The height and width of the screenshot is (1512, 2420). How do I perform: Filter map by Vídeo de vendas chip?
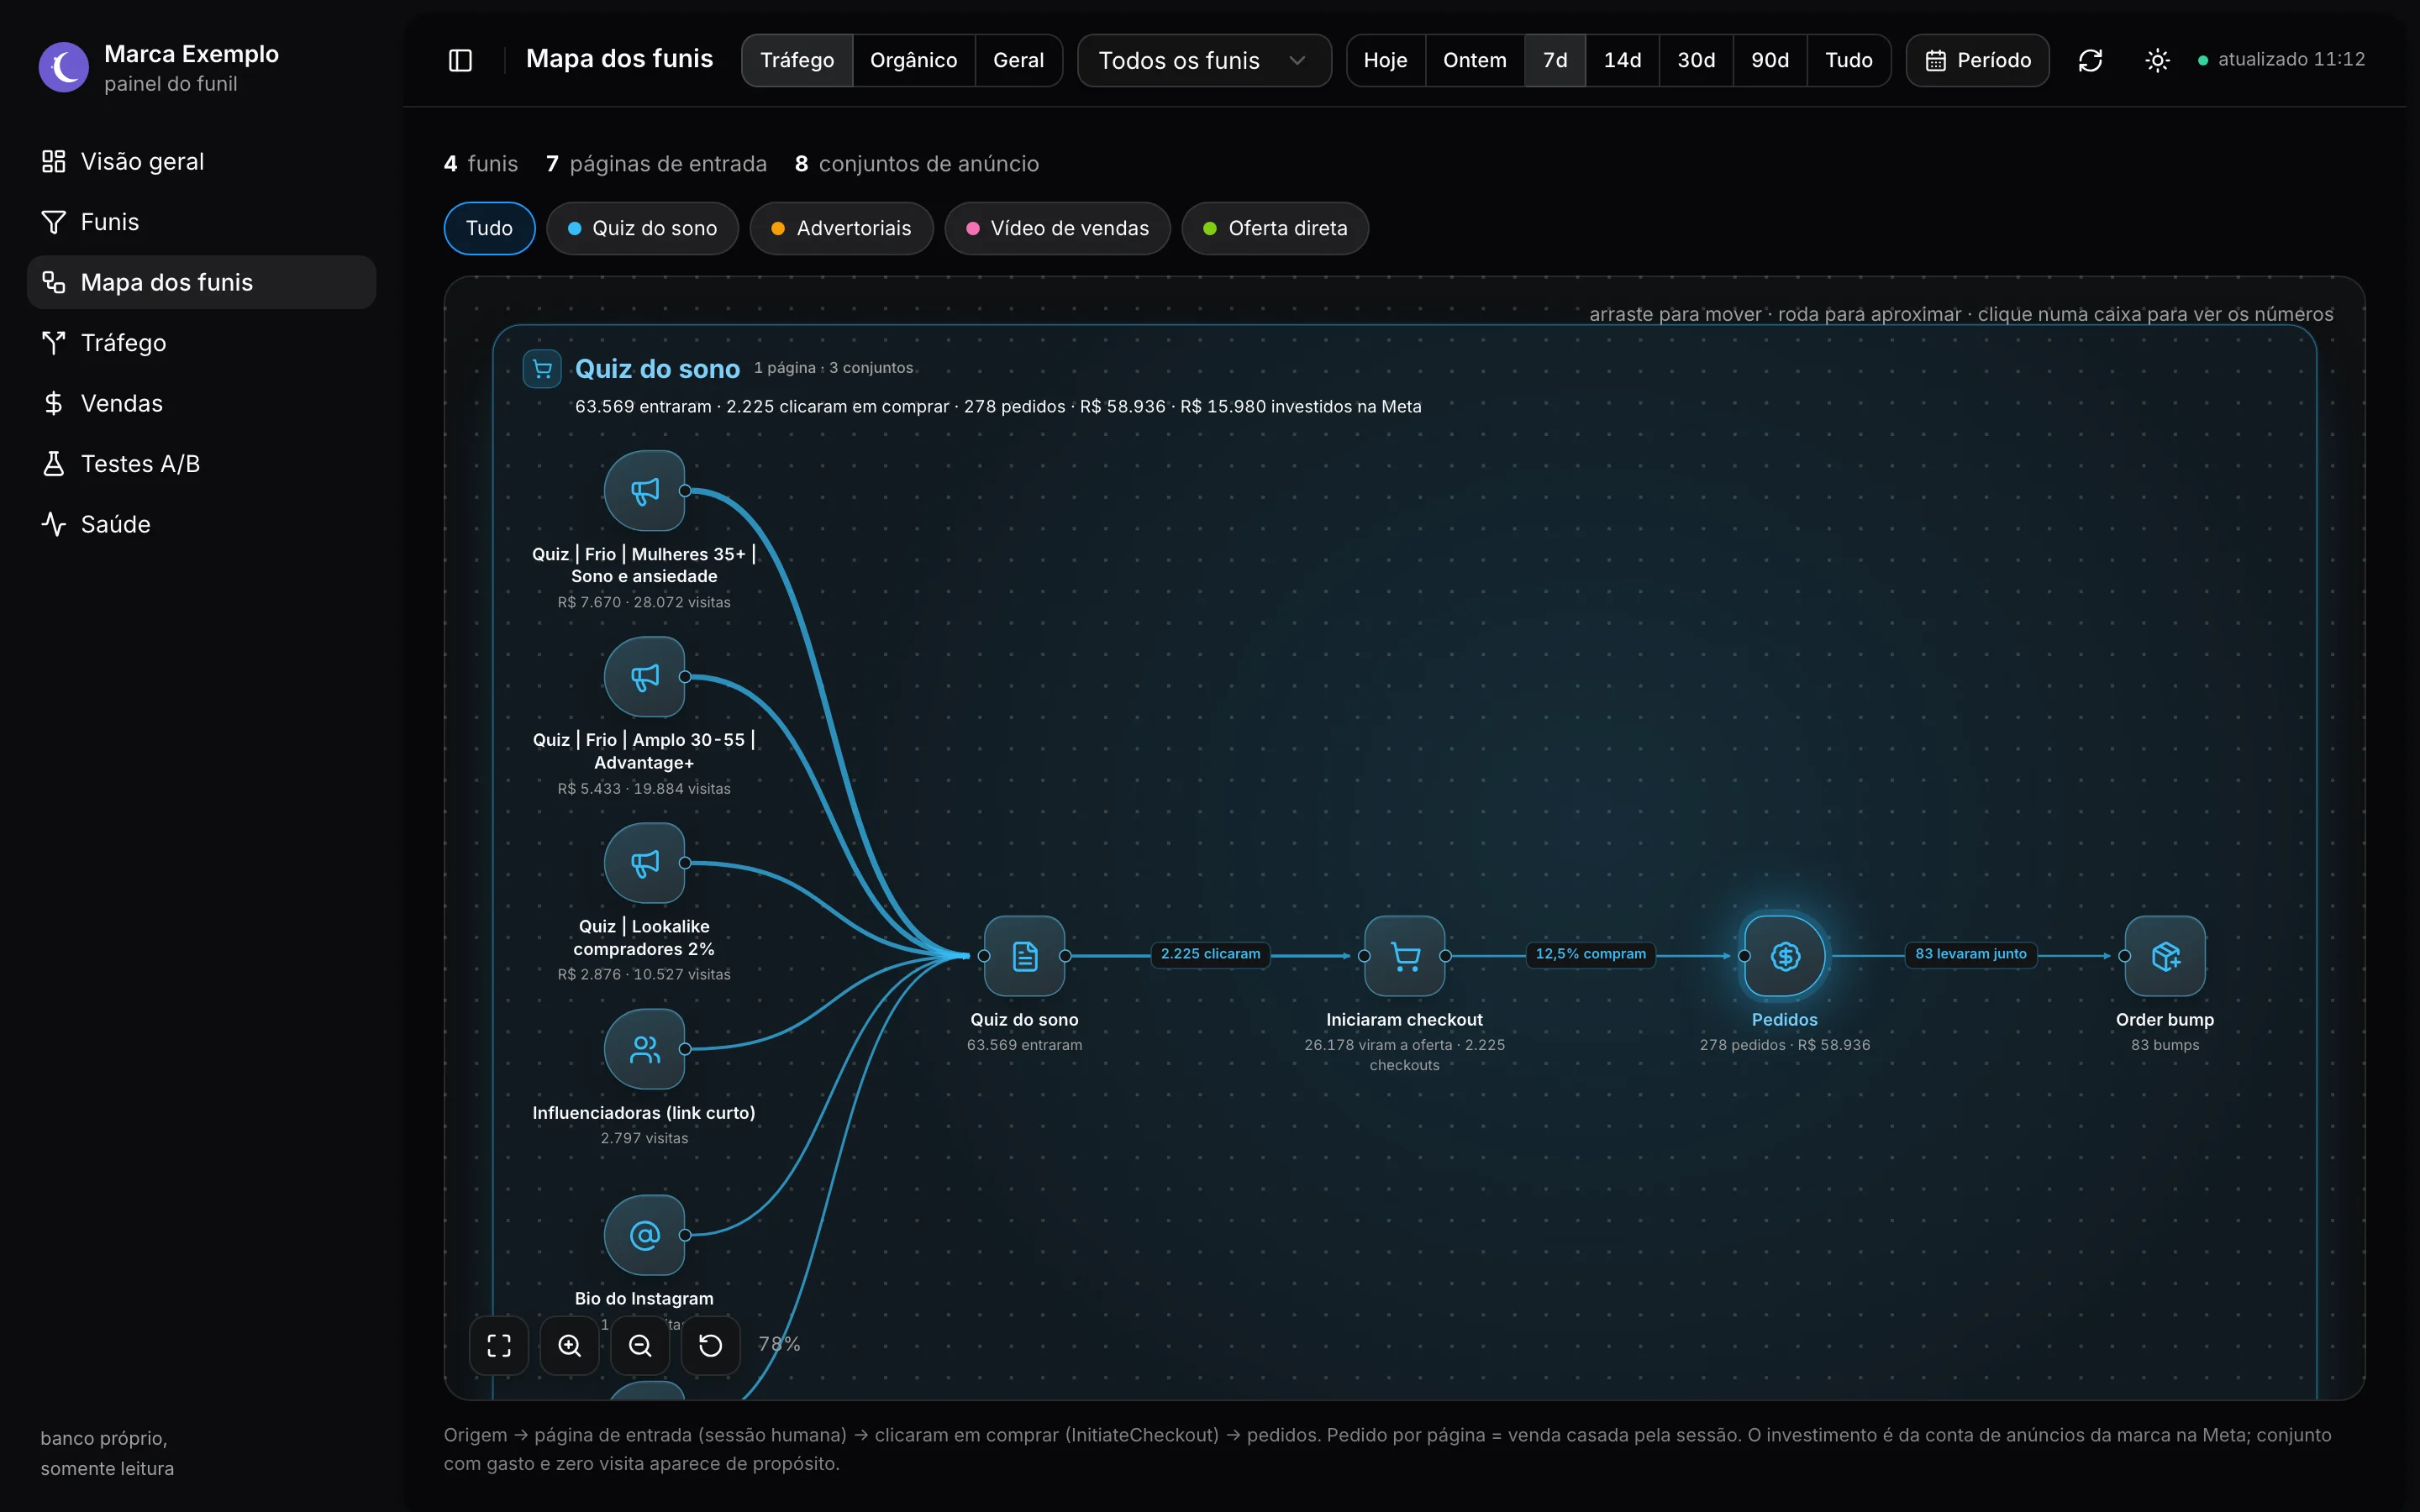click(1057, 228)
